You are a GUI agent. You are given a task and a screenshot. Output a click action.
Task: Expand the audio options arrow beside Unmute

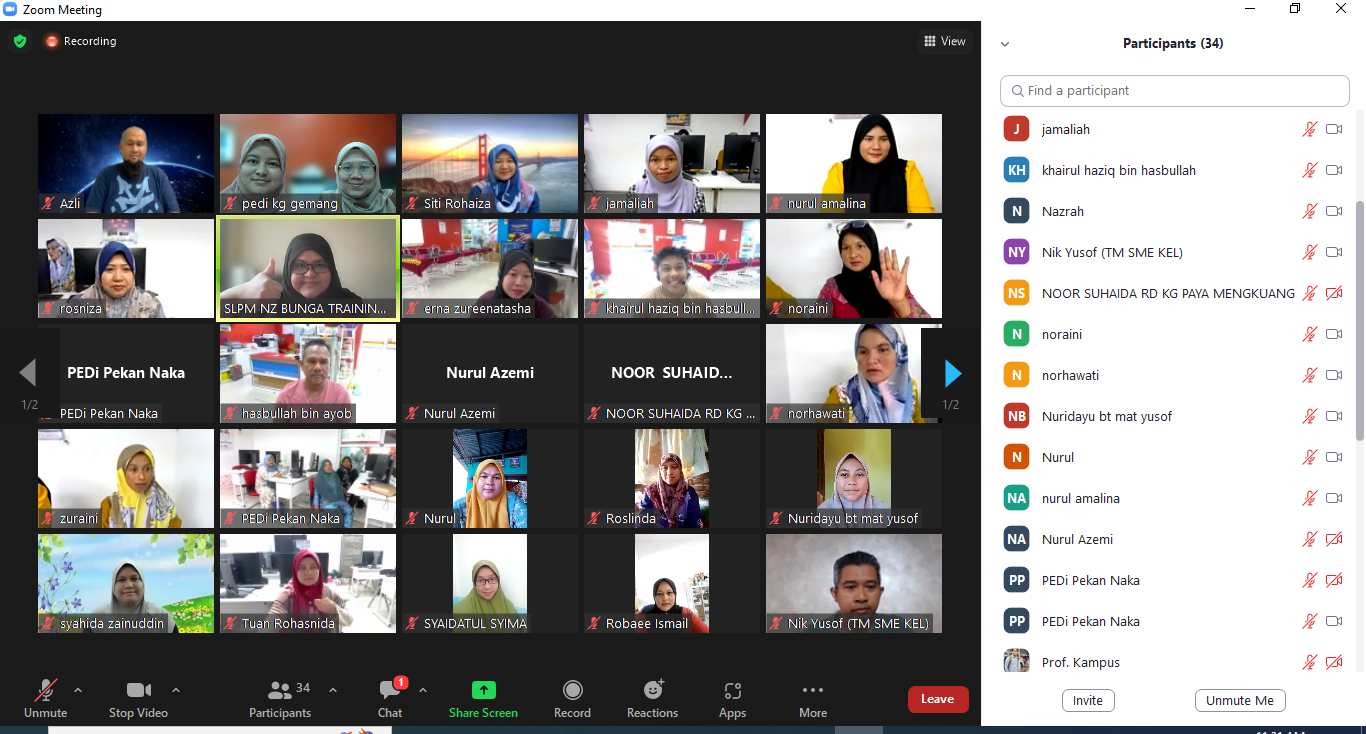tap(78, 690)
